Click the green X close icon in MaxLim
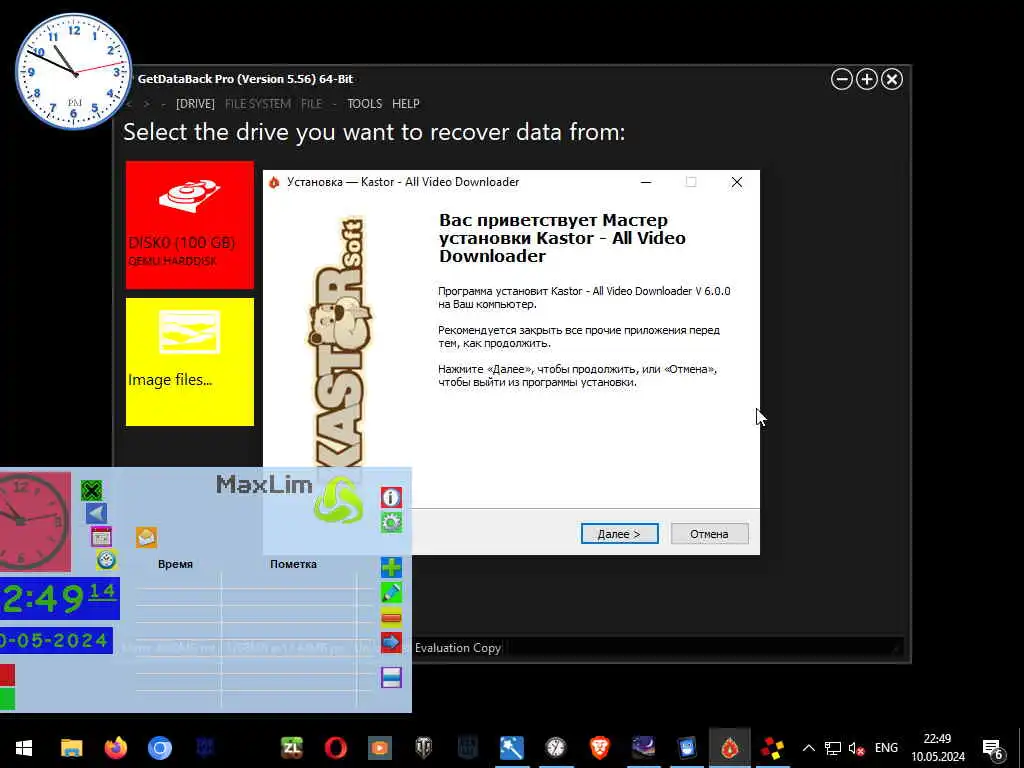Image resolution: width=1024 pixels, height=768 pixels. tap(91, 490)
